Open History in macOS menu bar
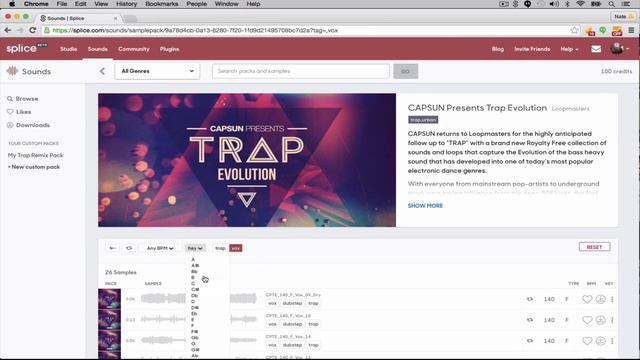The width and height of the screenshot is (640, 360). [x=126, y=4]
